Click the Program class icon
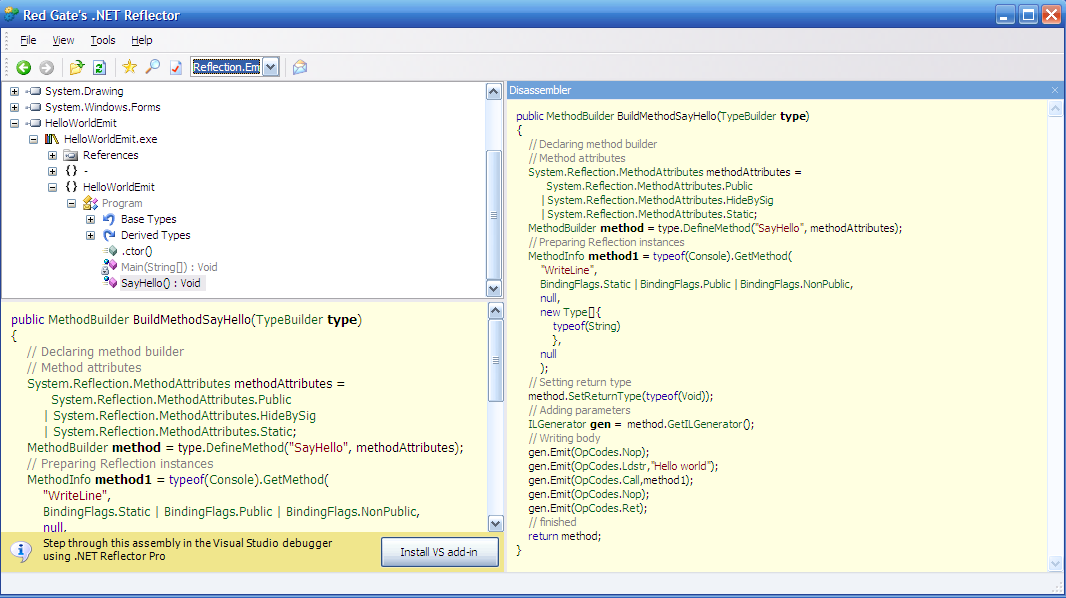Image resolution: width=1066 pixels, height=598 pixels. (x=90, y=203)
